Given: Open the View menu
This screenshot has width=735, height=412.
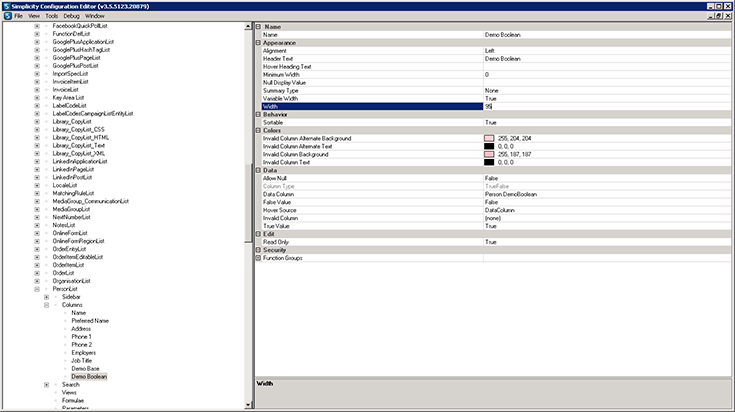Looking at the screenshot, I should [x=34, y=16].
